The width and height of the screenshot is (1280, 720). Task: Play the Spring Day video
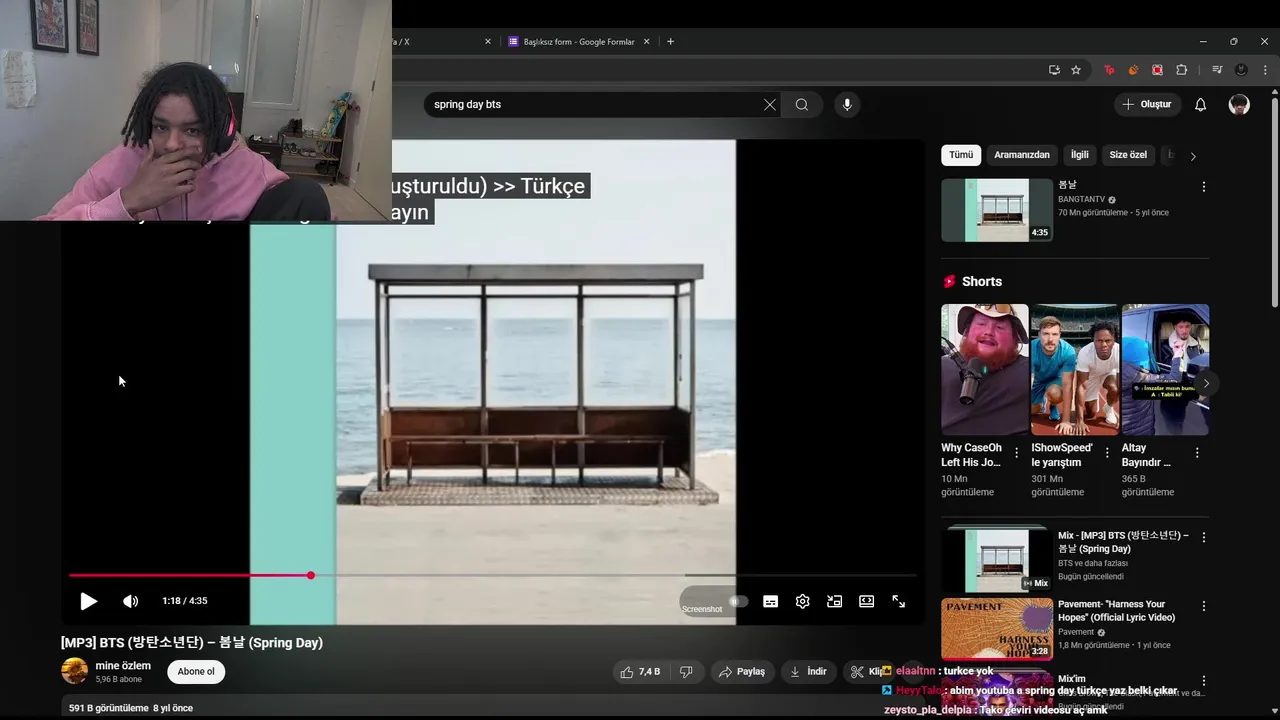[x=88, y=601]
